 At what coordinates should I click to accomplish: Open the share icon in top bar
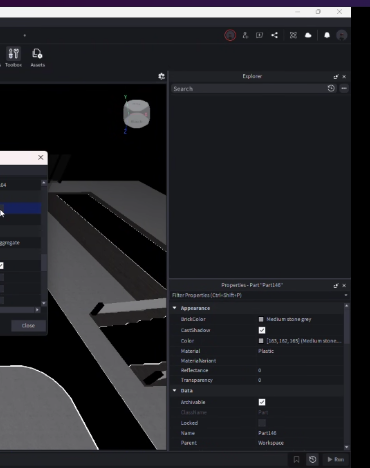click(274, 35)
